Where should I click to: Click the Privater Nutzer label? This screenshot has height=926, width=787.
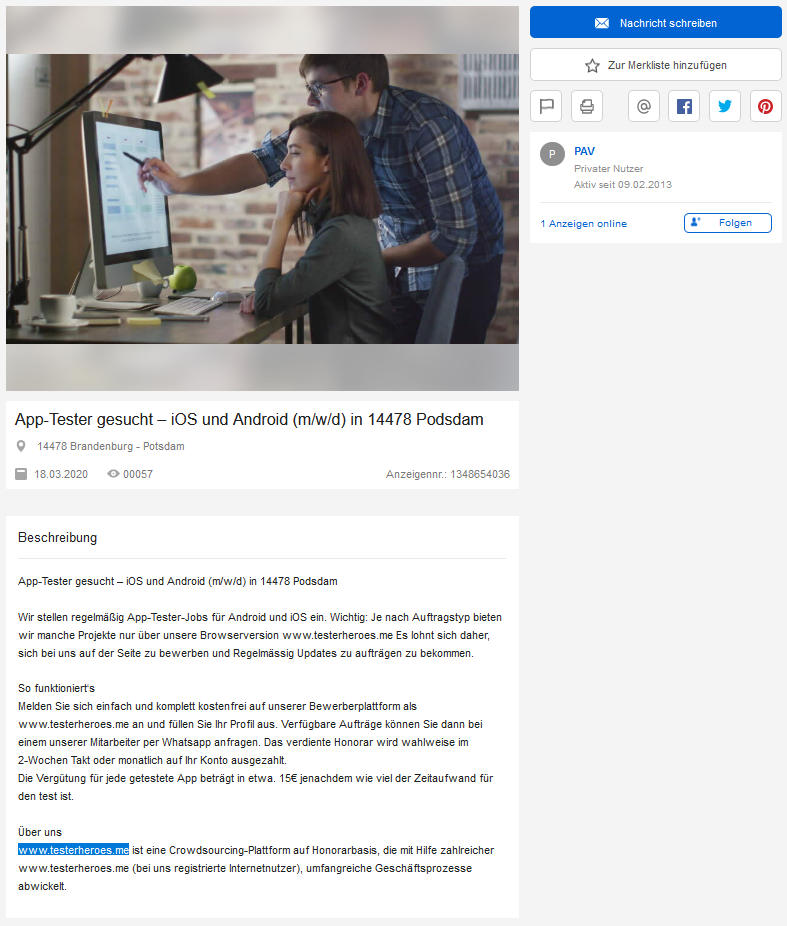click(608, 168)
